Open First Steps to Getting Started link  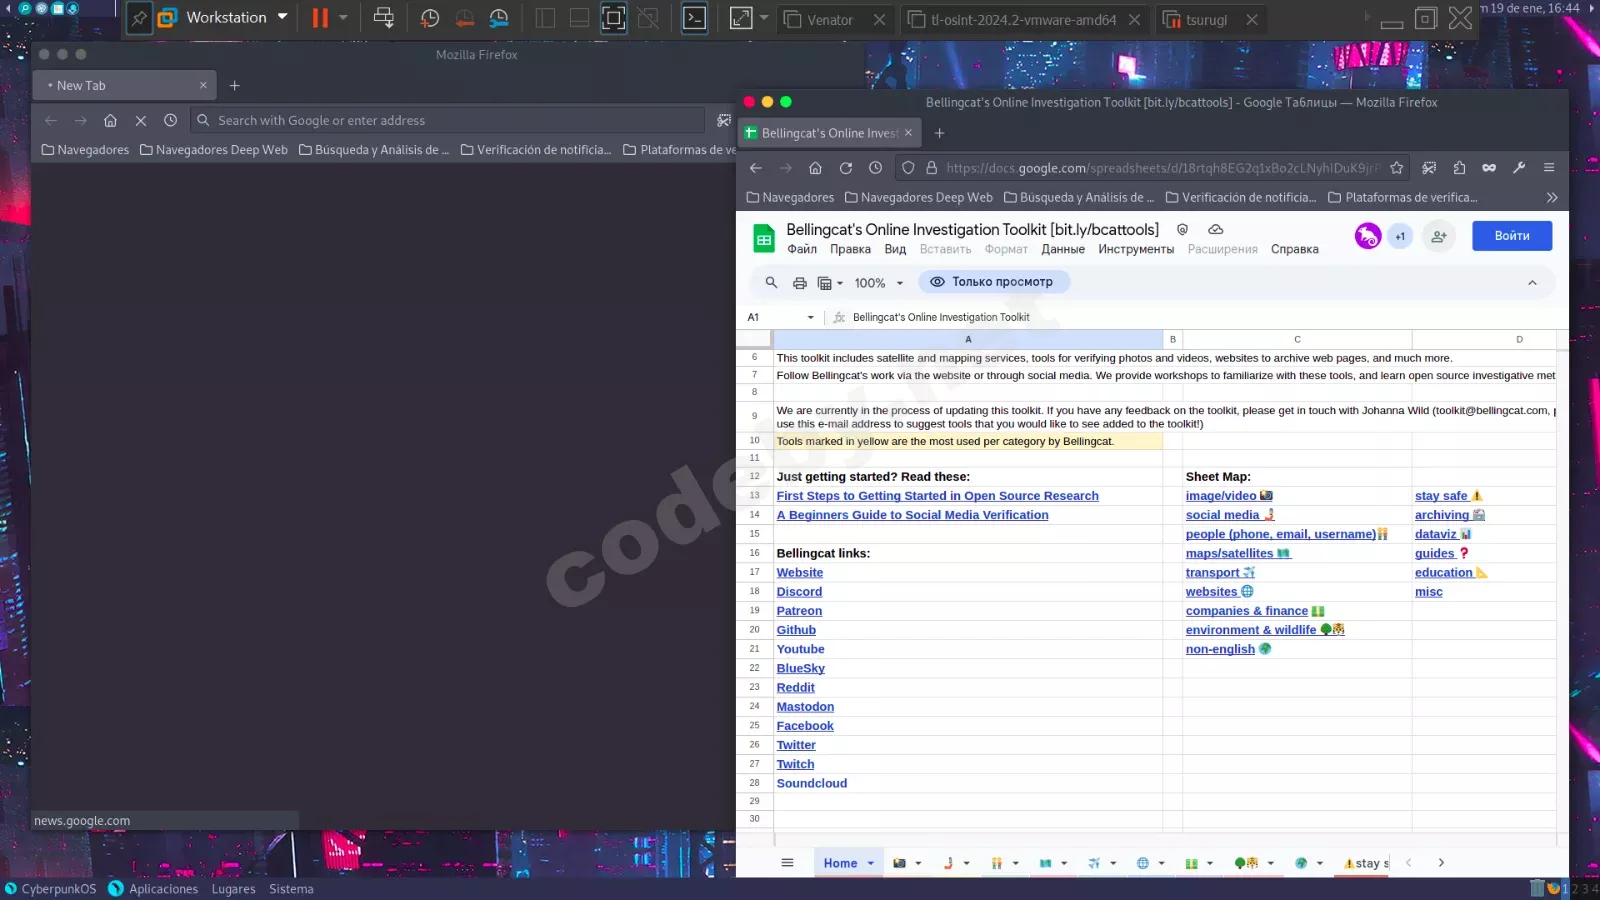coord(937,496)
